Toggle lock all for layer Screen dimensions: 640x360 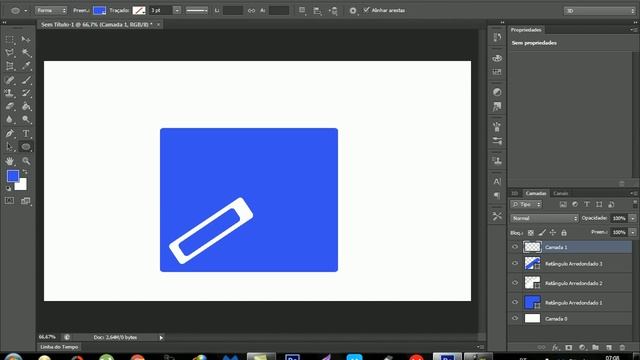(564, 233)
